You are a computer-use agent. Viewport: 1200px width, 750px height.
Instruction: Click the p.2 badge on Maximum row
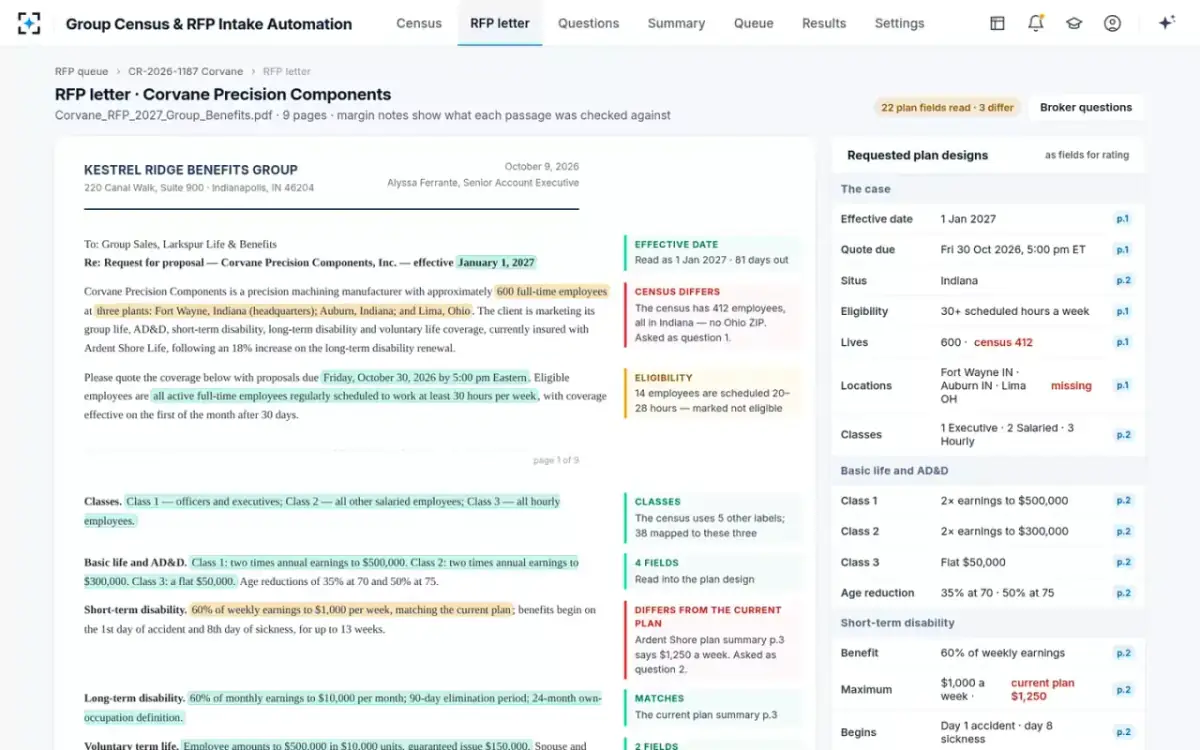[x=1123, y=690]
